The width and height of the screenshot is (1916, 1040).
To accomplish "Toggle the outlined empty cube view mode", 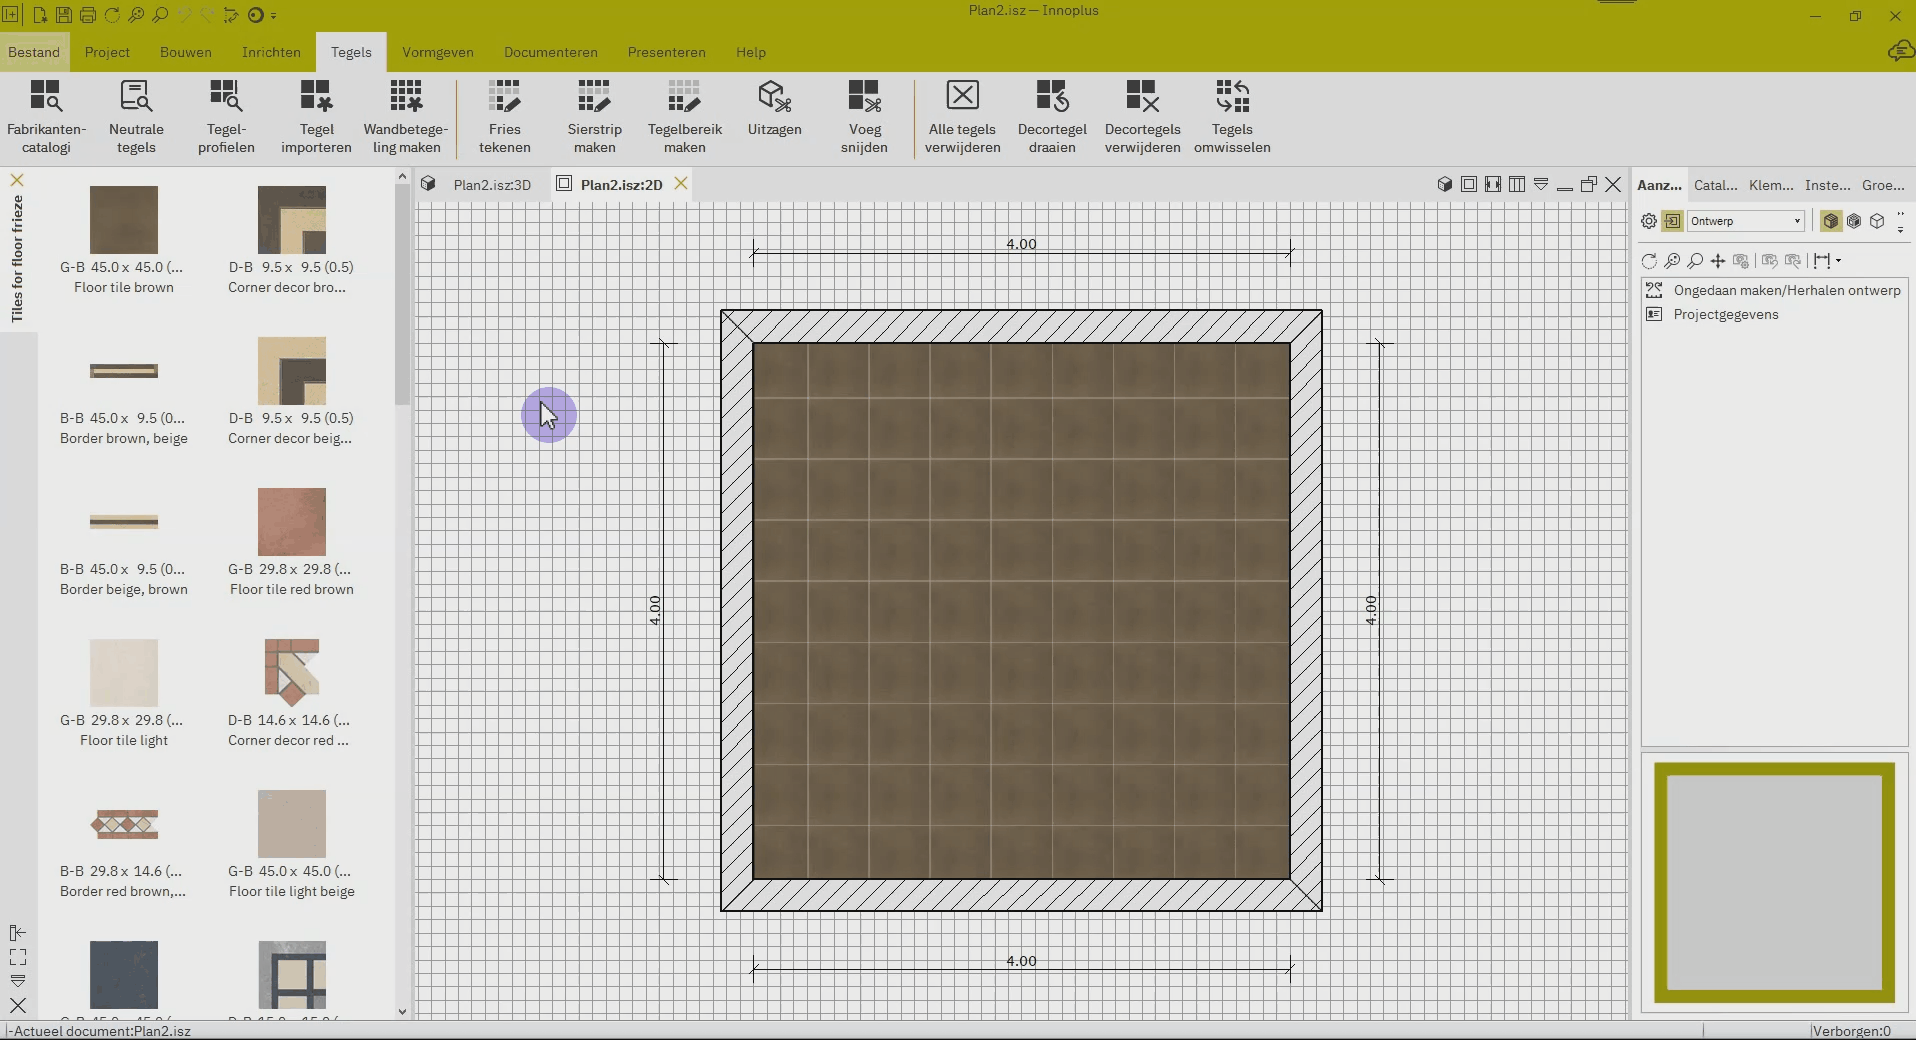I will coord(1877,221).
